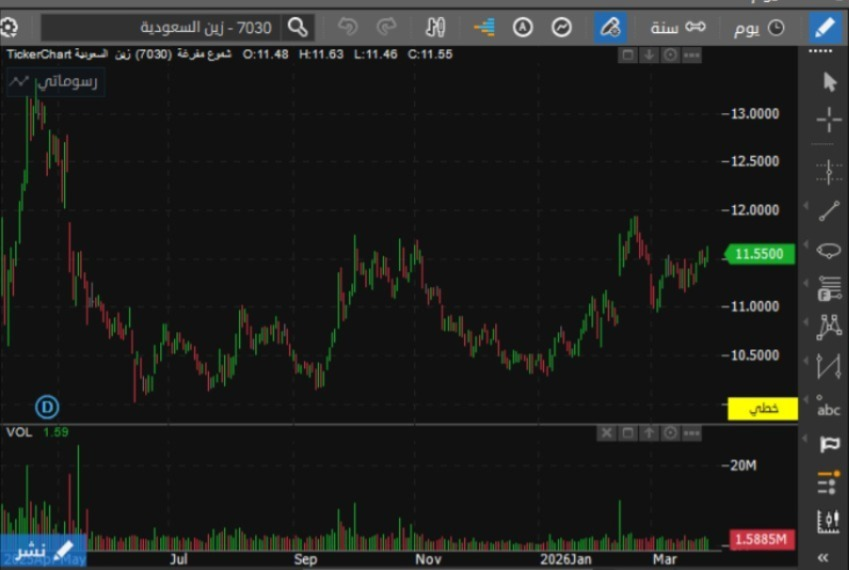Maximize the price chart panel
Viewport: 849px width, 570px height.
coord(627,55)
